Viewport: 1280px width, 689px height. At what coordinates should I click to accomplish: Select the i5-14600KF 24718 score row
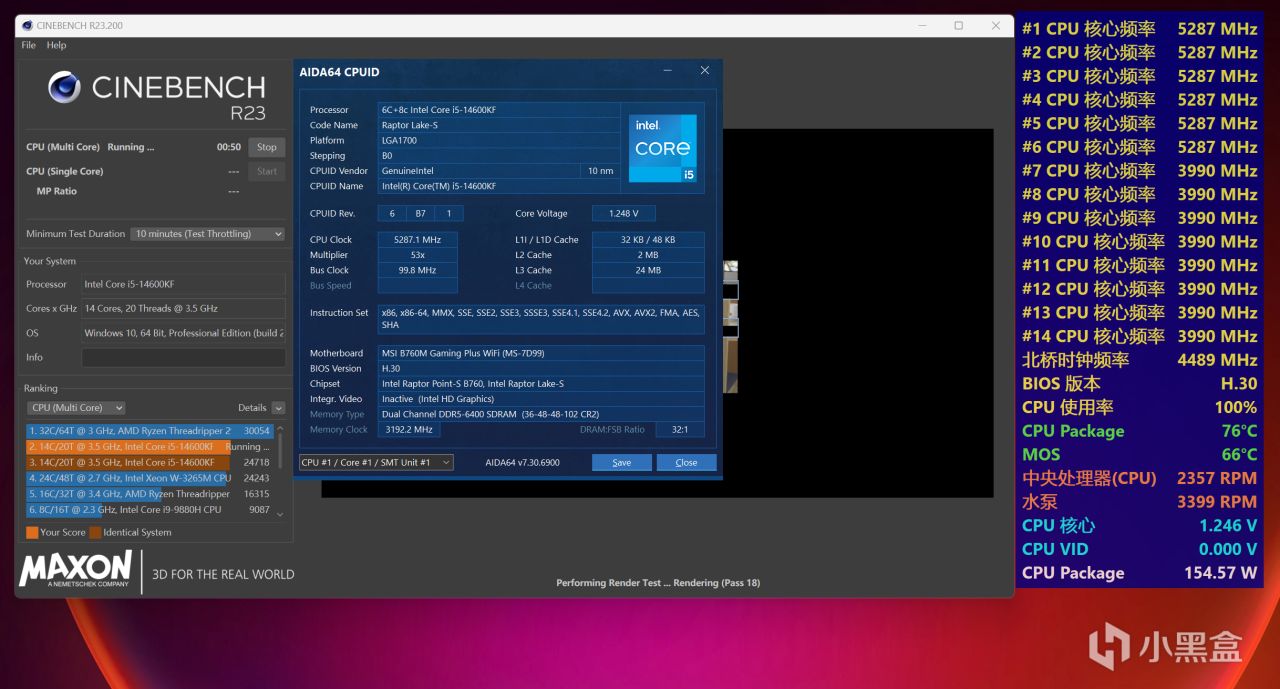150,463
